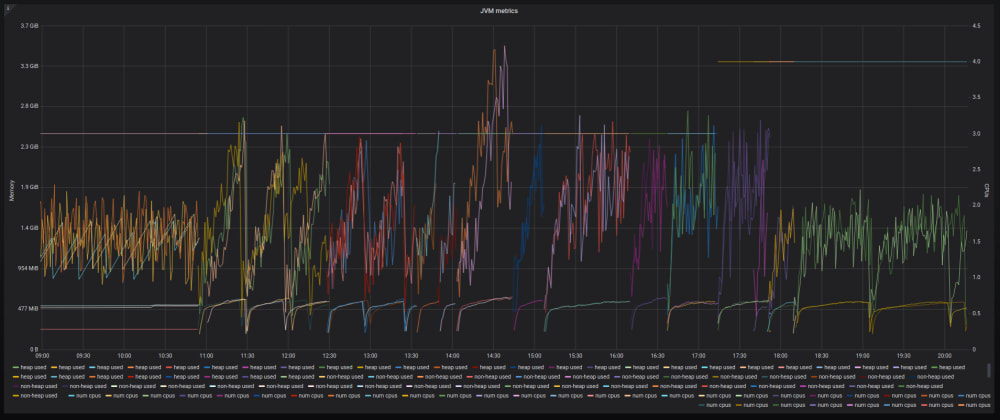The height and width of the screenshot is (420, 1000).
Task: Click the 15:00 time axis label
Action: point(534,356)
